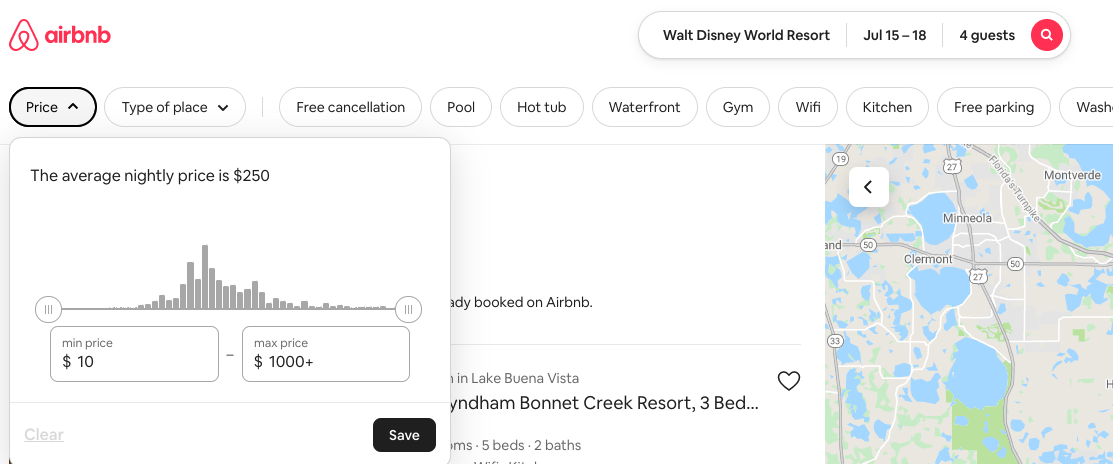
Task: Collapse the map with arrow button
Action: [x=868, y=187]
